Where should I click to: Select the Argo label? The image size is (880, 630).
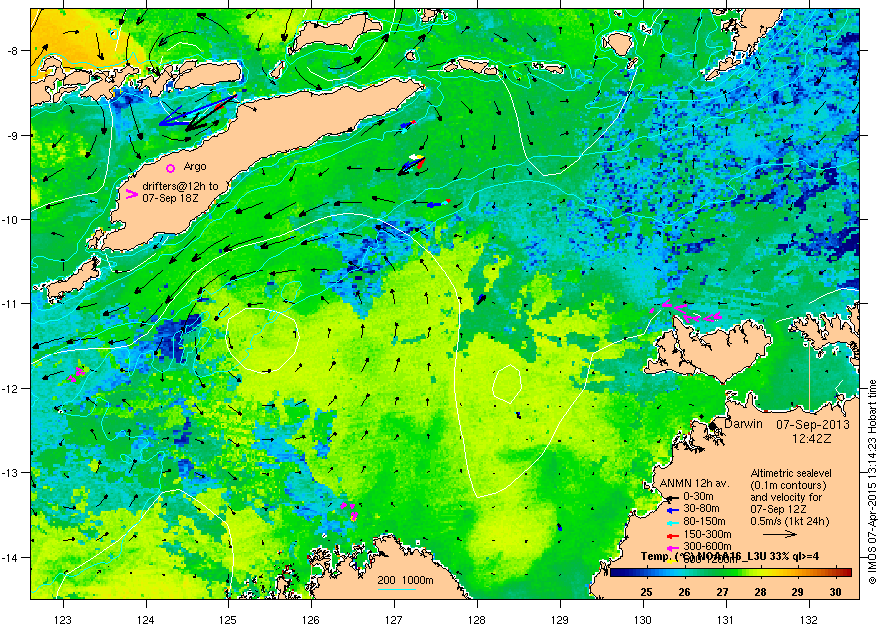coord(195,167)
